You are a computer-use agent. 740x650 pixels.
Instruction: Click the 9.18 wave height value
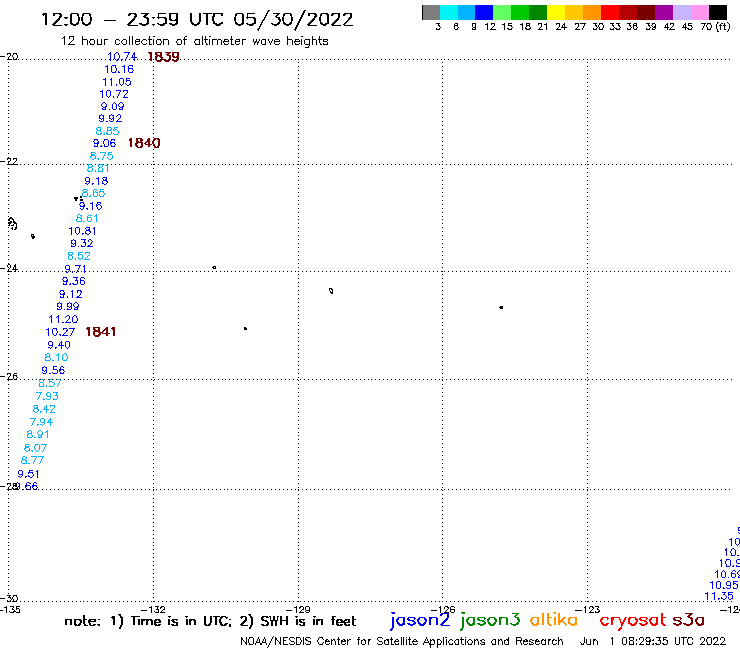click(x=96, y=181)
